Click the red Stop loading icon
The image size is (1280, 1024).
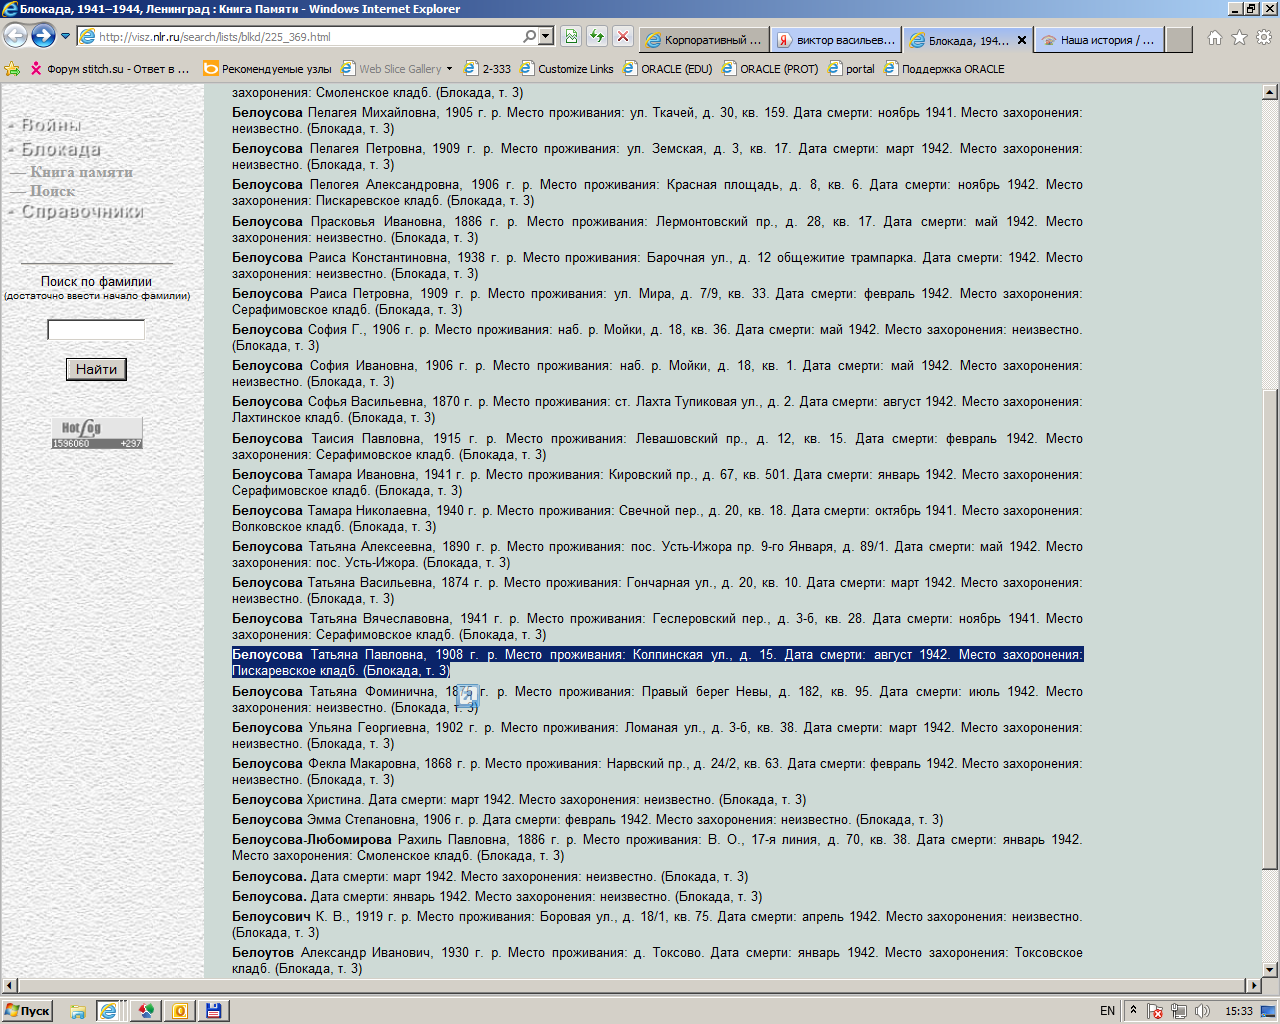[622, 37]
